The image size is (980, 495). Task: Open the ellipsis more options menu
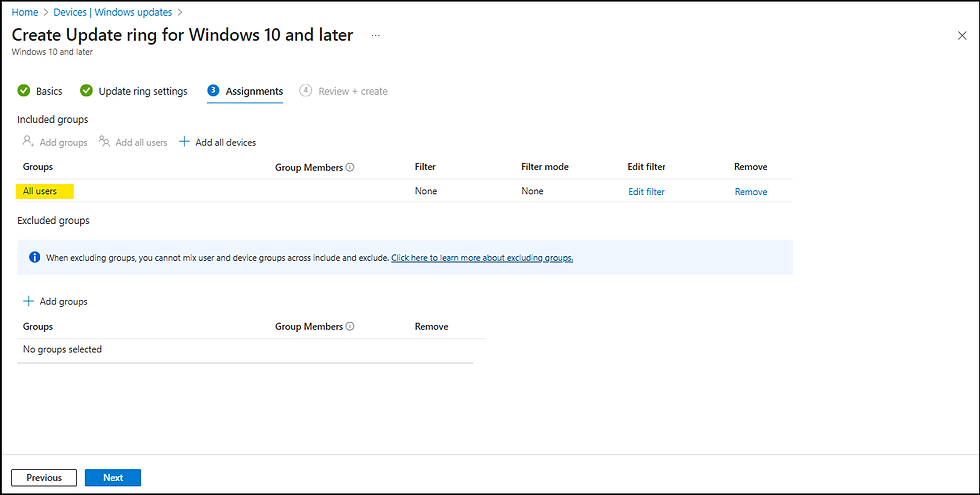pyautogui.click(x=376, y=36)
